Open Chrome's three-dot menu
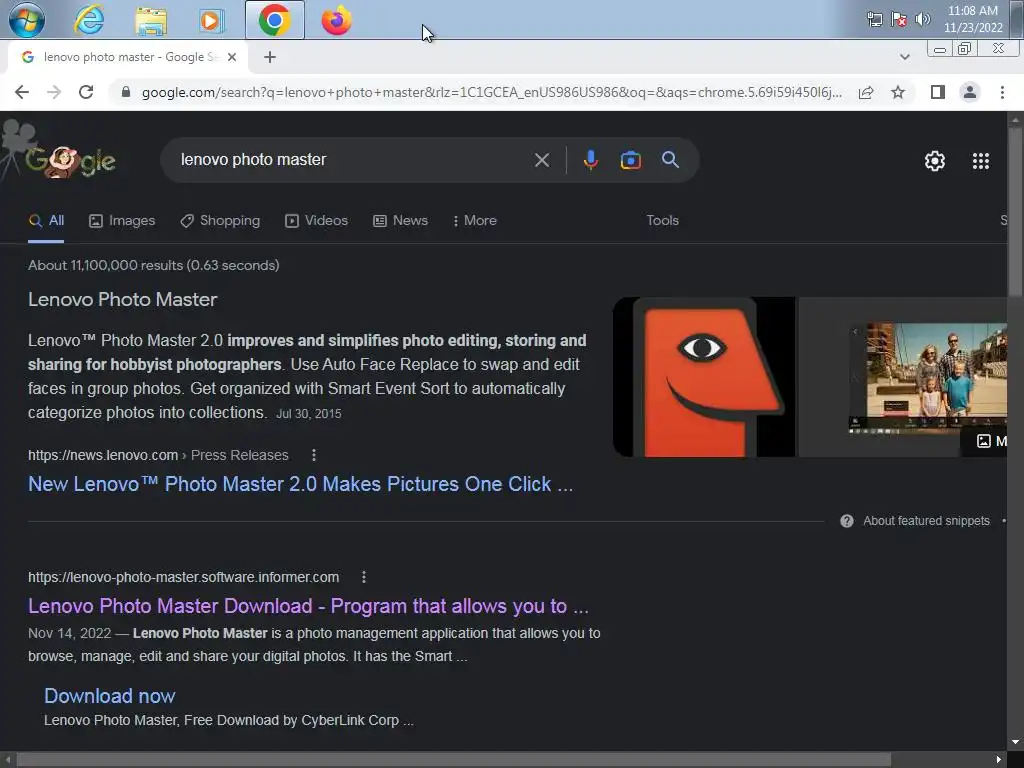Image resolution: width=1024 pixels, height=768 pixels. pos(1002,92)
